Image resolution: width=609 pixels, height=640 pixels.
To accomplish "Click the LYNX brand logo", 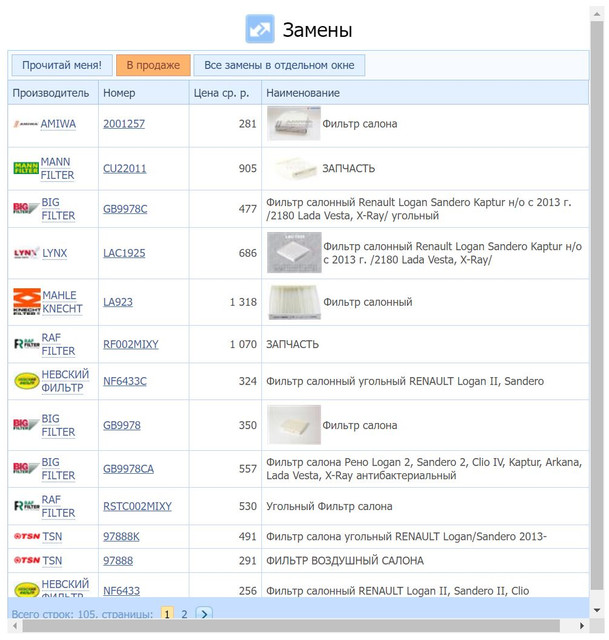I will click(x=27, y=253).
